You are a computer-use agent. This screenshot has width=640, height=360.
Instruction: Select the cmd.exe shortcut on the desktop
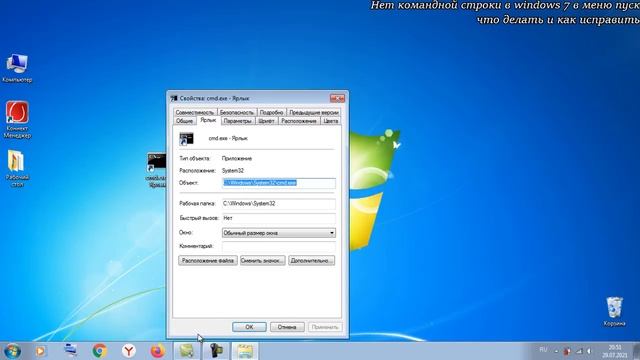(x=157, y=170)
